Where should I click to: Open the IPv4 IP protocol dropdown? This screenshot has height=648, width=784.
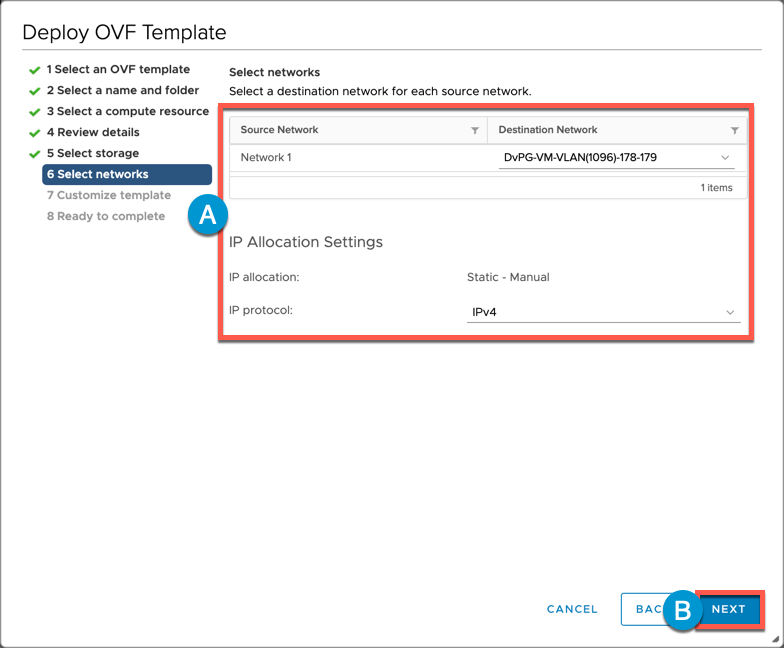[604, 312]
